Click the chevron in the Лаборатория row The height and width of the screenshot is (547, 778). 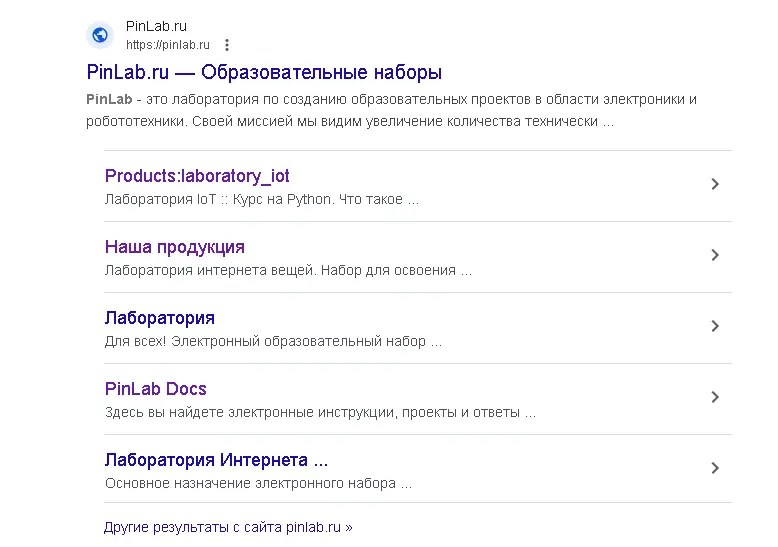(x=715, y=326)
